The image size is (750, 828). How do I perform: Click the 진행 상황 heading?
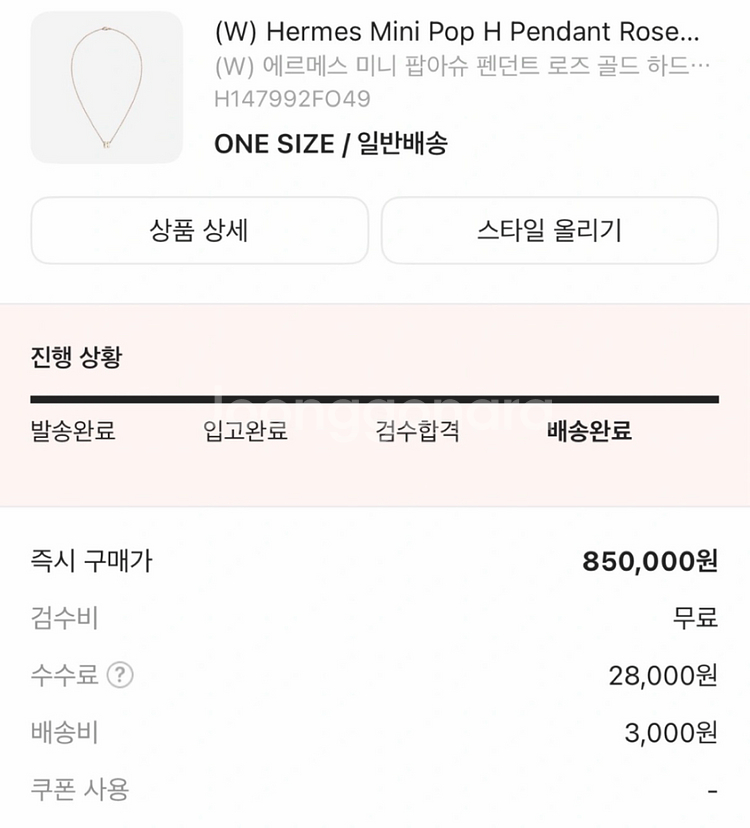pyautogui.click(x=76, y=358)
